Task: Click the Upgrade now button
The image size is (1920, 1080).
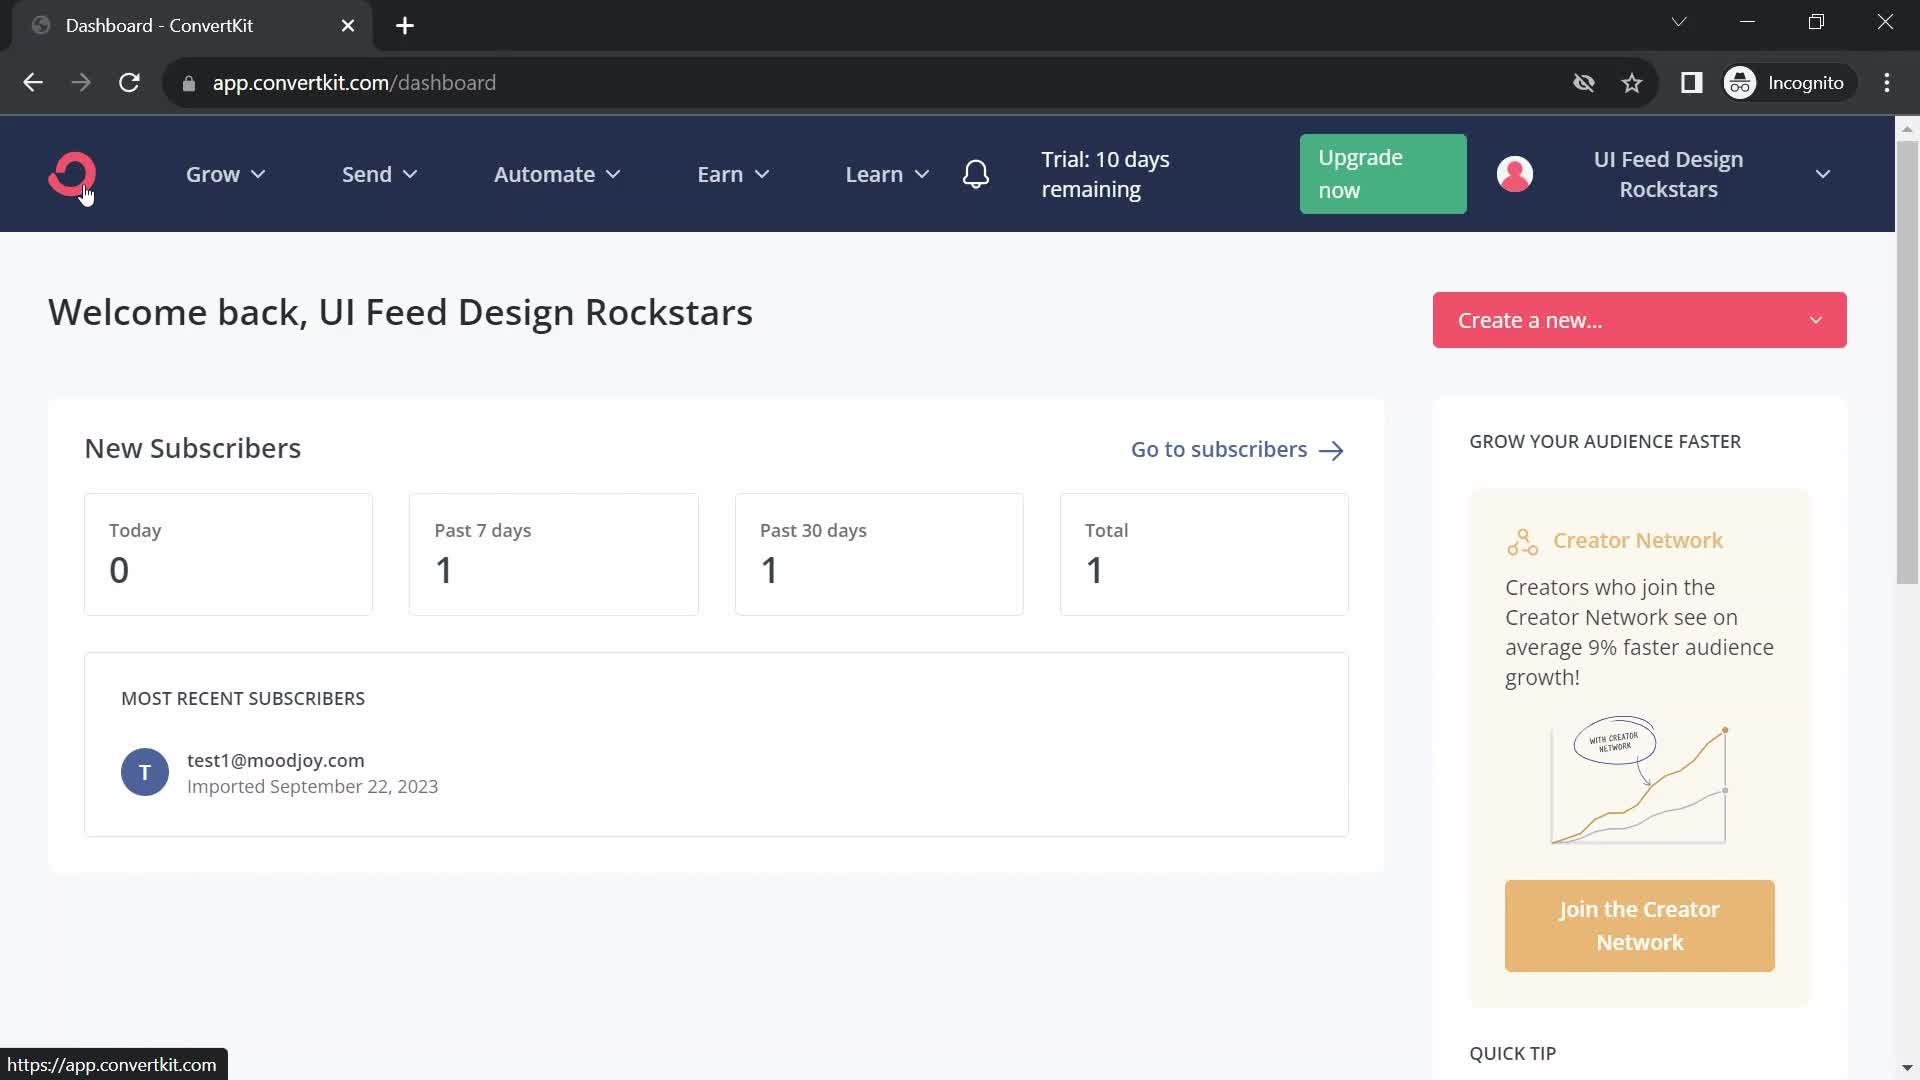Action: click(x=1383, y=174)
